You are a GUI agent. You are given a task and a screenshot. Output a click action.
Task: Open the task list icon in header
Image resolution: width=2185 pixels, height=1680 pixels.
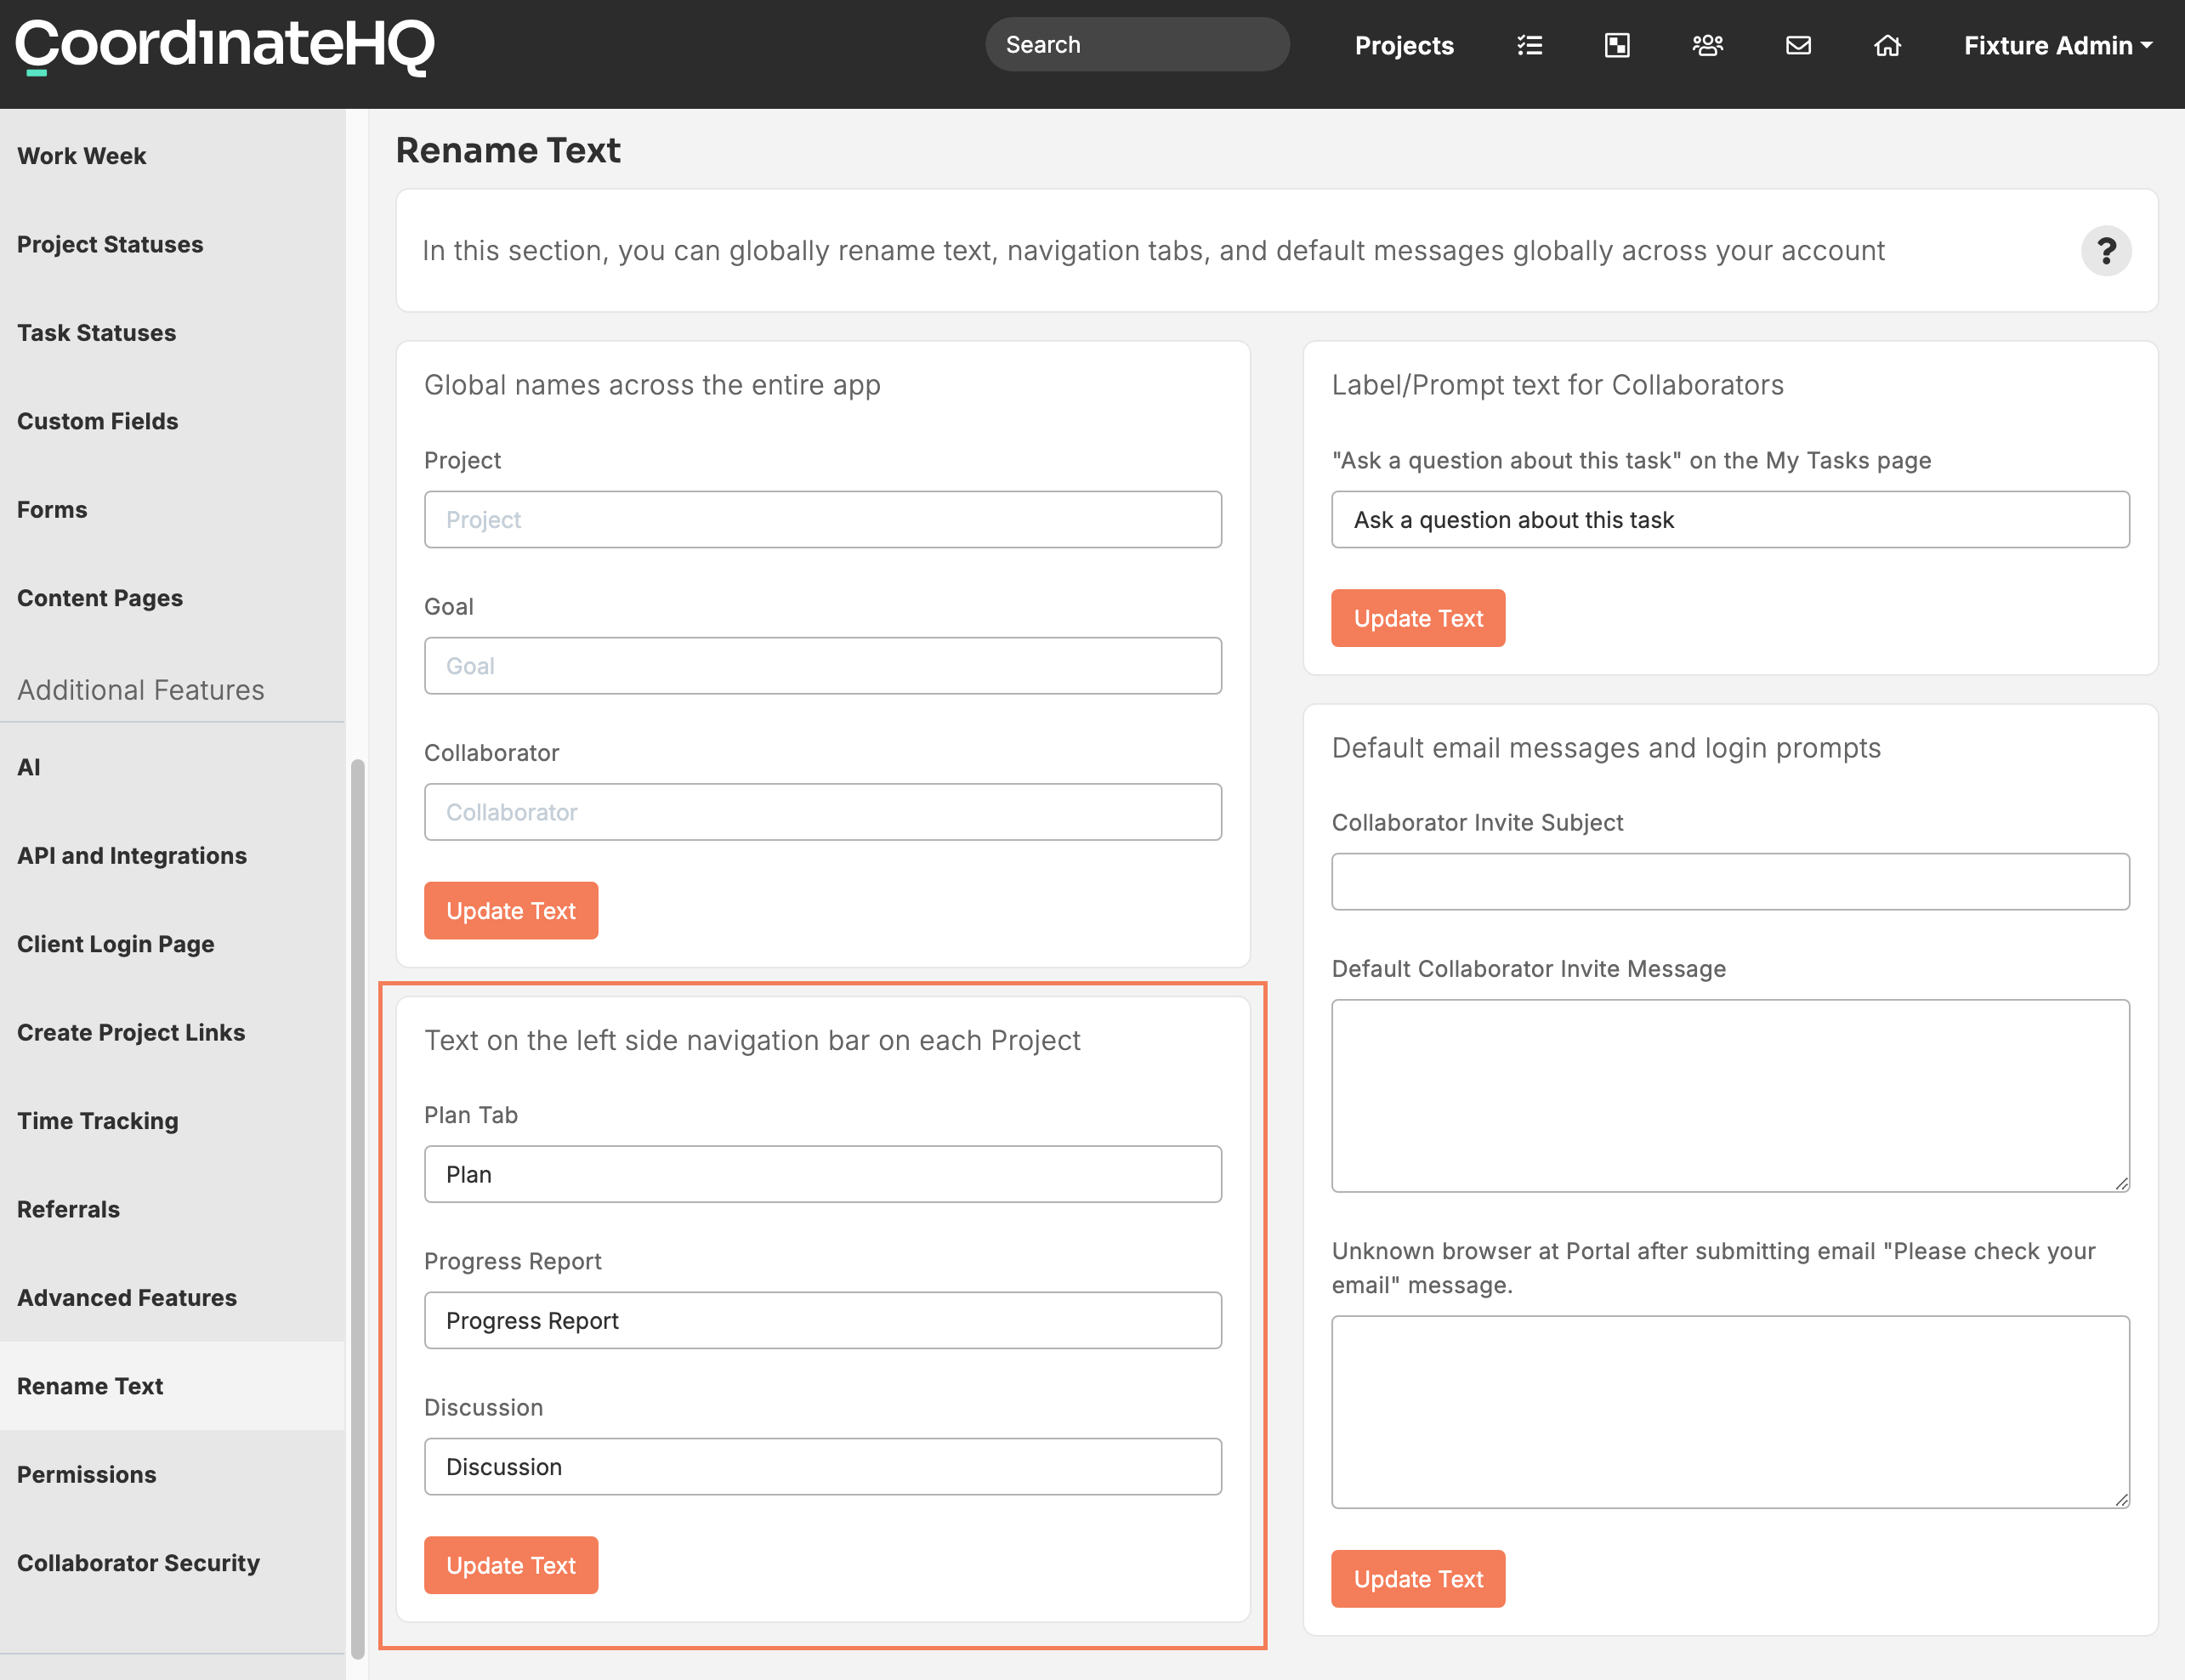(1530, 45)
